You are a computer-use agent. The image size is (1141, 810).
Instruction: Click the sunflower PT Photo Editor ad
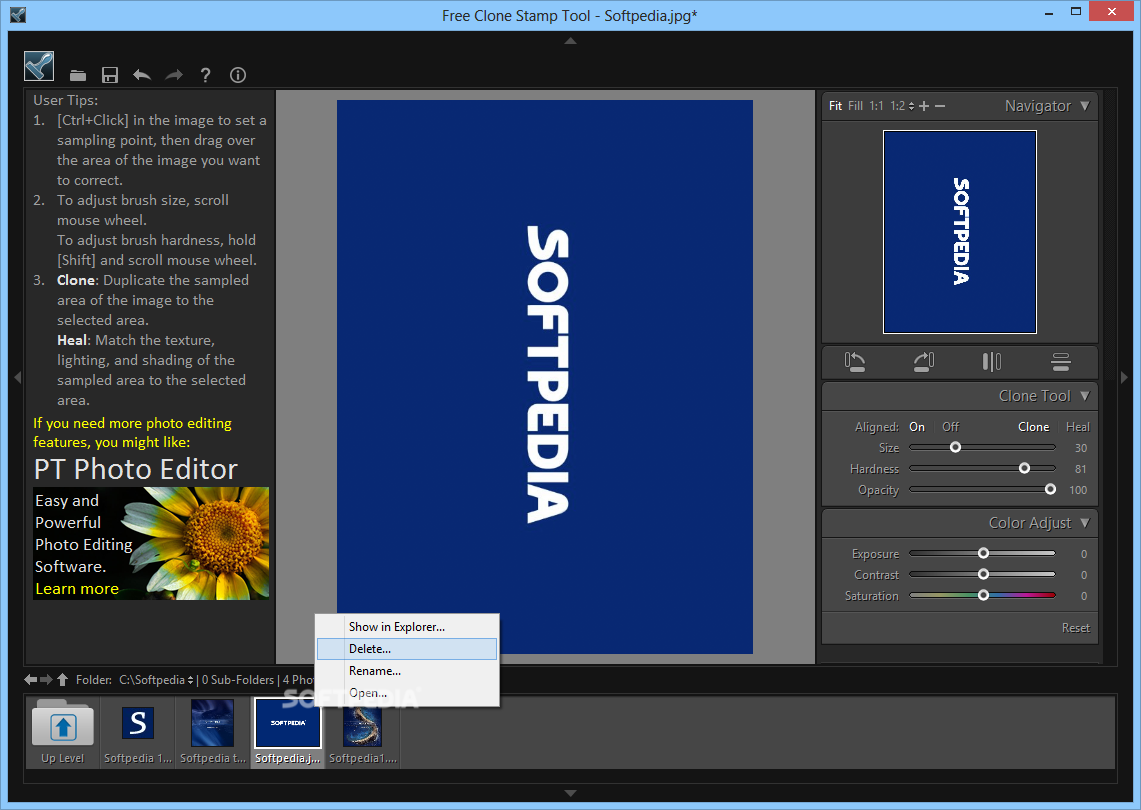coord(151,544)
